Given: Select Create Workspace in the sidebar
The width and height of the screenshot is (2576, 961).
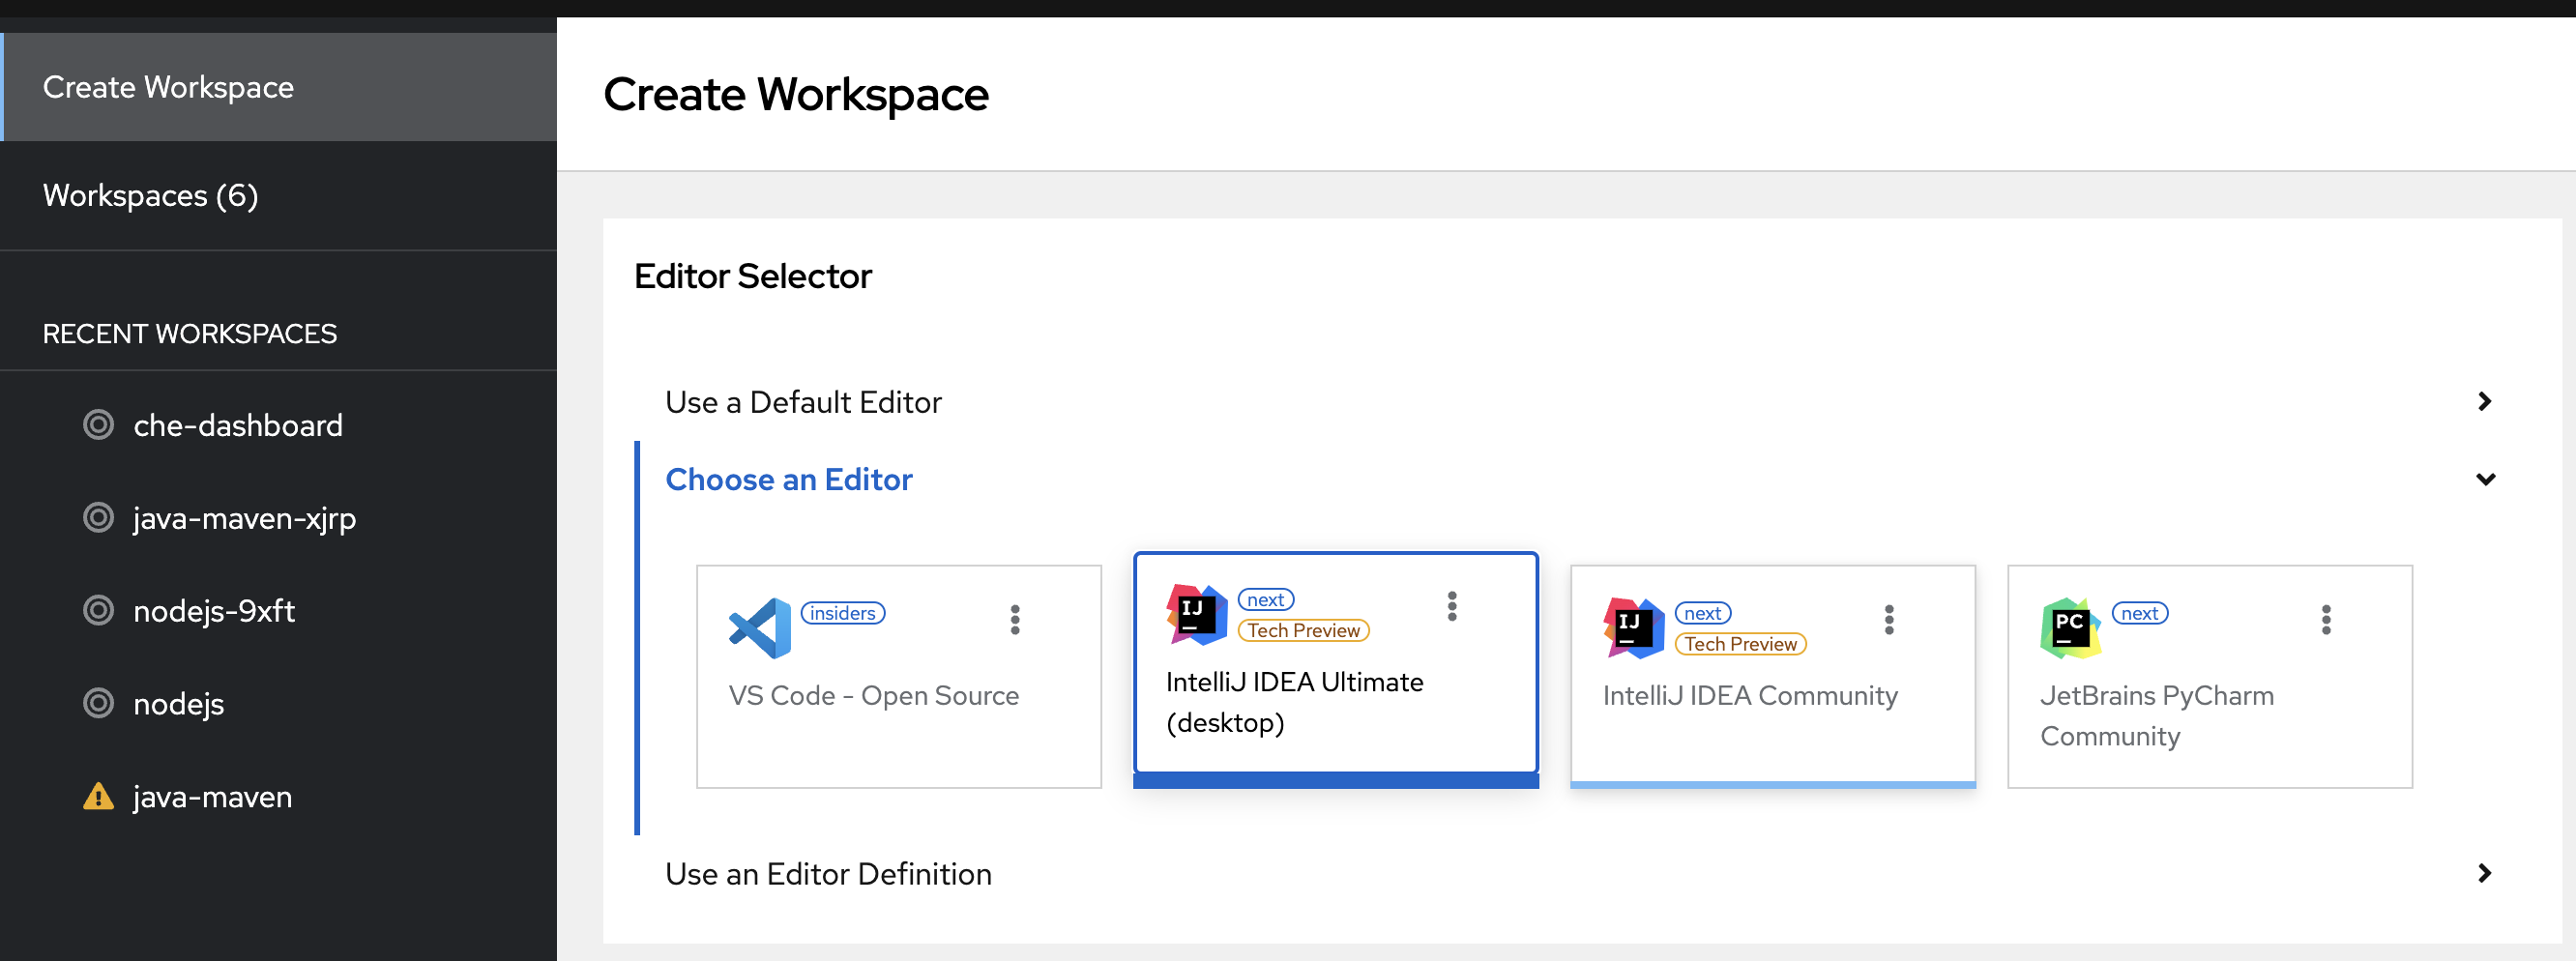Looking at the screenshot, I should click(168, 86).
